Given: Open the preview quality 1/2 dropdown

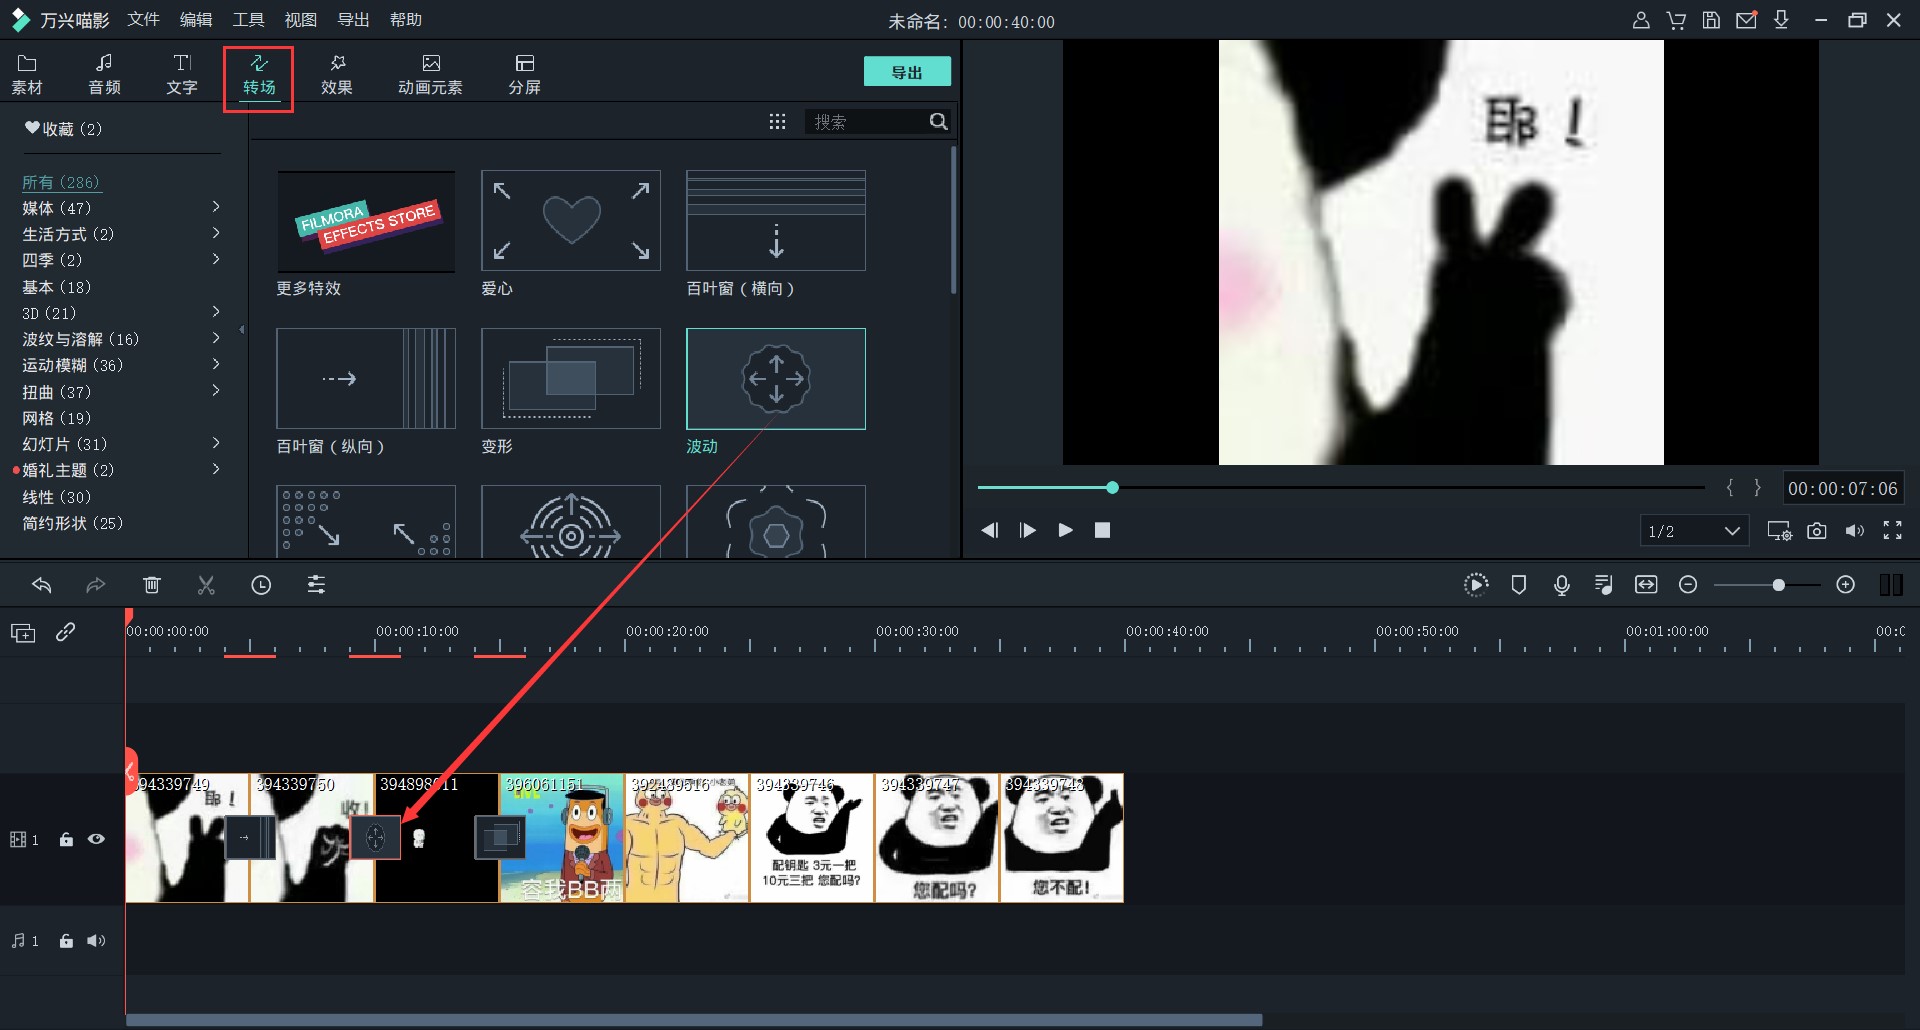Looking at the screenshot, I should point(1694,531).
